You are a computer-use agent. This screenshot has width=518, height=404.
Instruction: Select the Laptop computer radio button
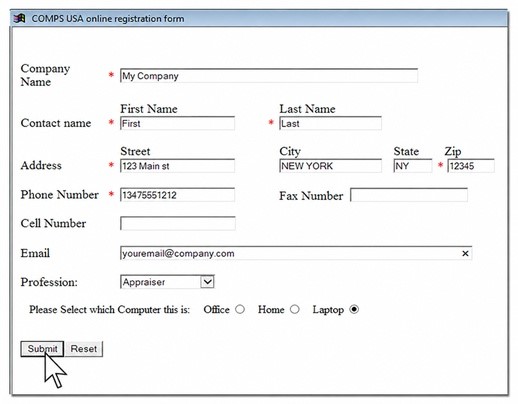pyautogui.click(x=354, y=309)
